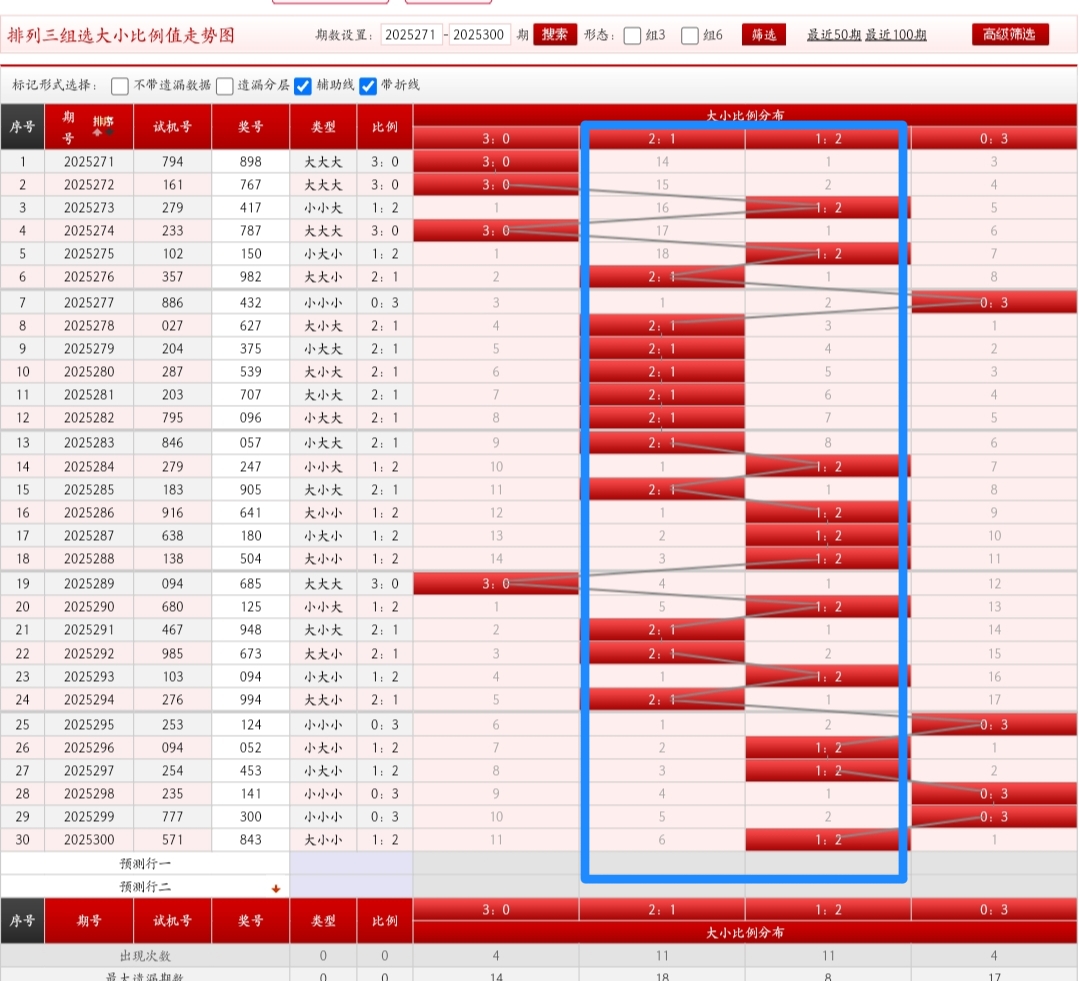1080x981 pixels.
Task: Focus the start period field 2025271
Action: (x=411, y=34)
